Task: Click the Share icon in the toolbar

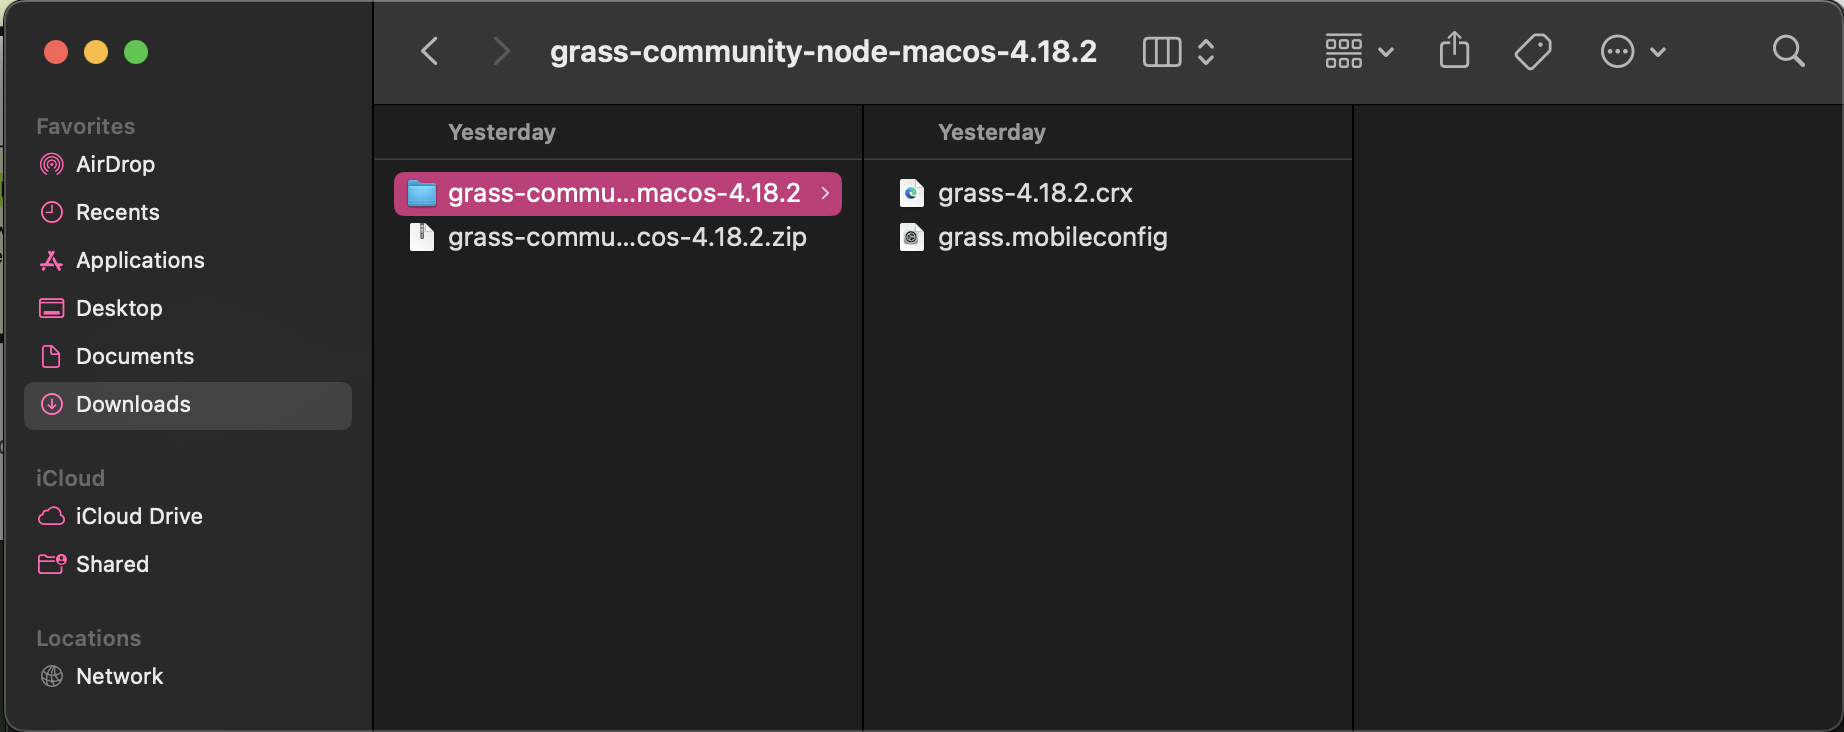Action: tap(1454, 51)
